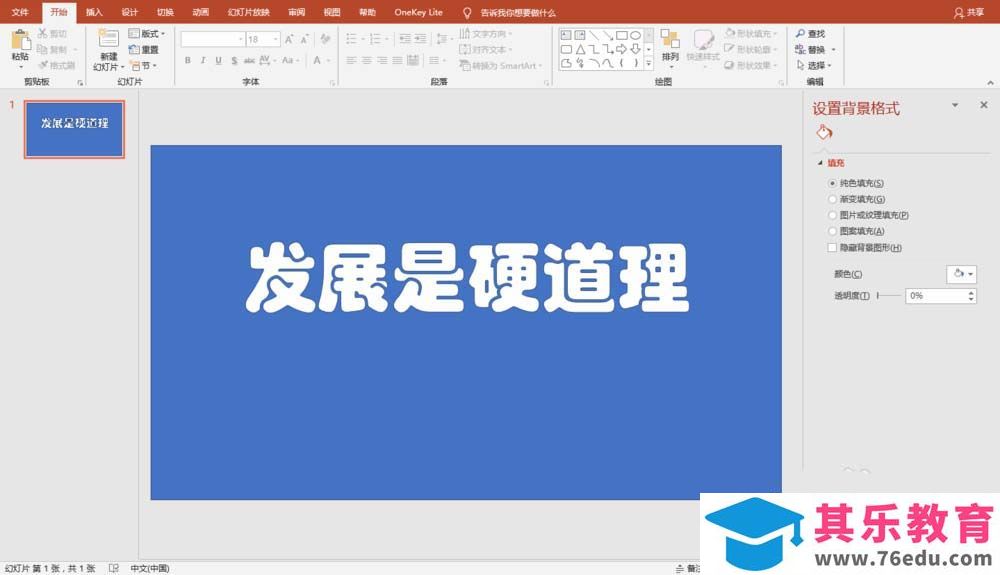
Task: Select the Triangle shape in shapes gallery
Action: click(x=580, y=49)
